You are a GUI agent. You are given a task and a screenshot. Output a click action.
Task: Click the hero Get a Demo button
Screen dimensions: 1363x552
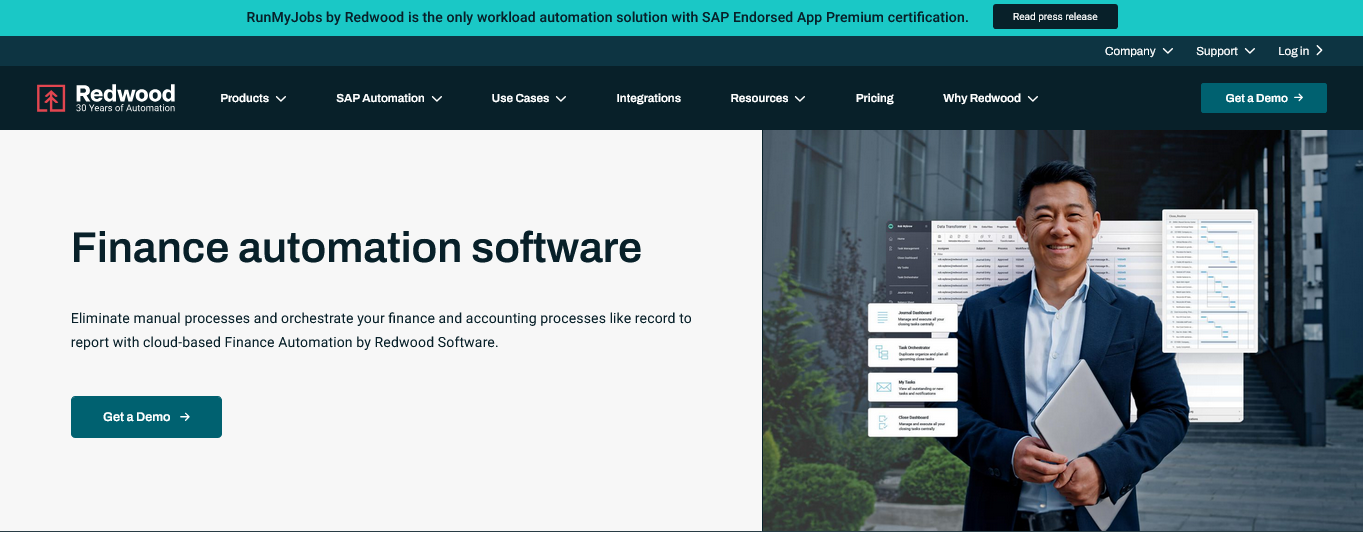146,417
